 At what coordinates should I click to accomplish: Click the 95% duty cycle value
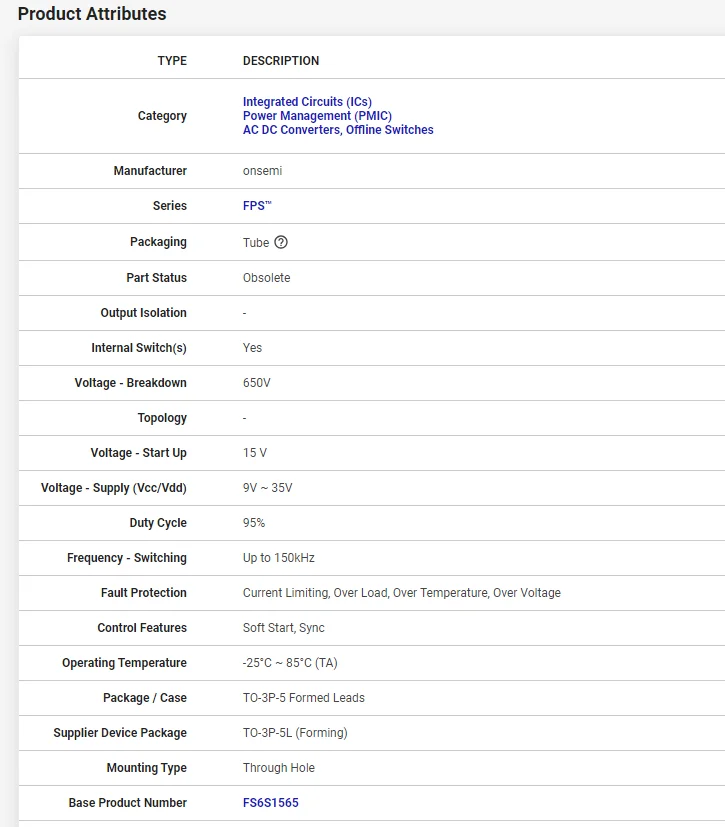(254, 523)
